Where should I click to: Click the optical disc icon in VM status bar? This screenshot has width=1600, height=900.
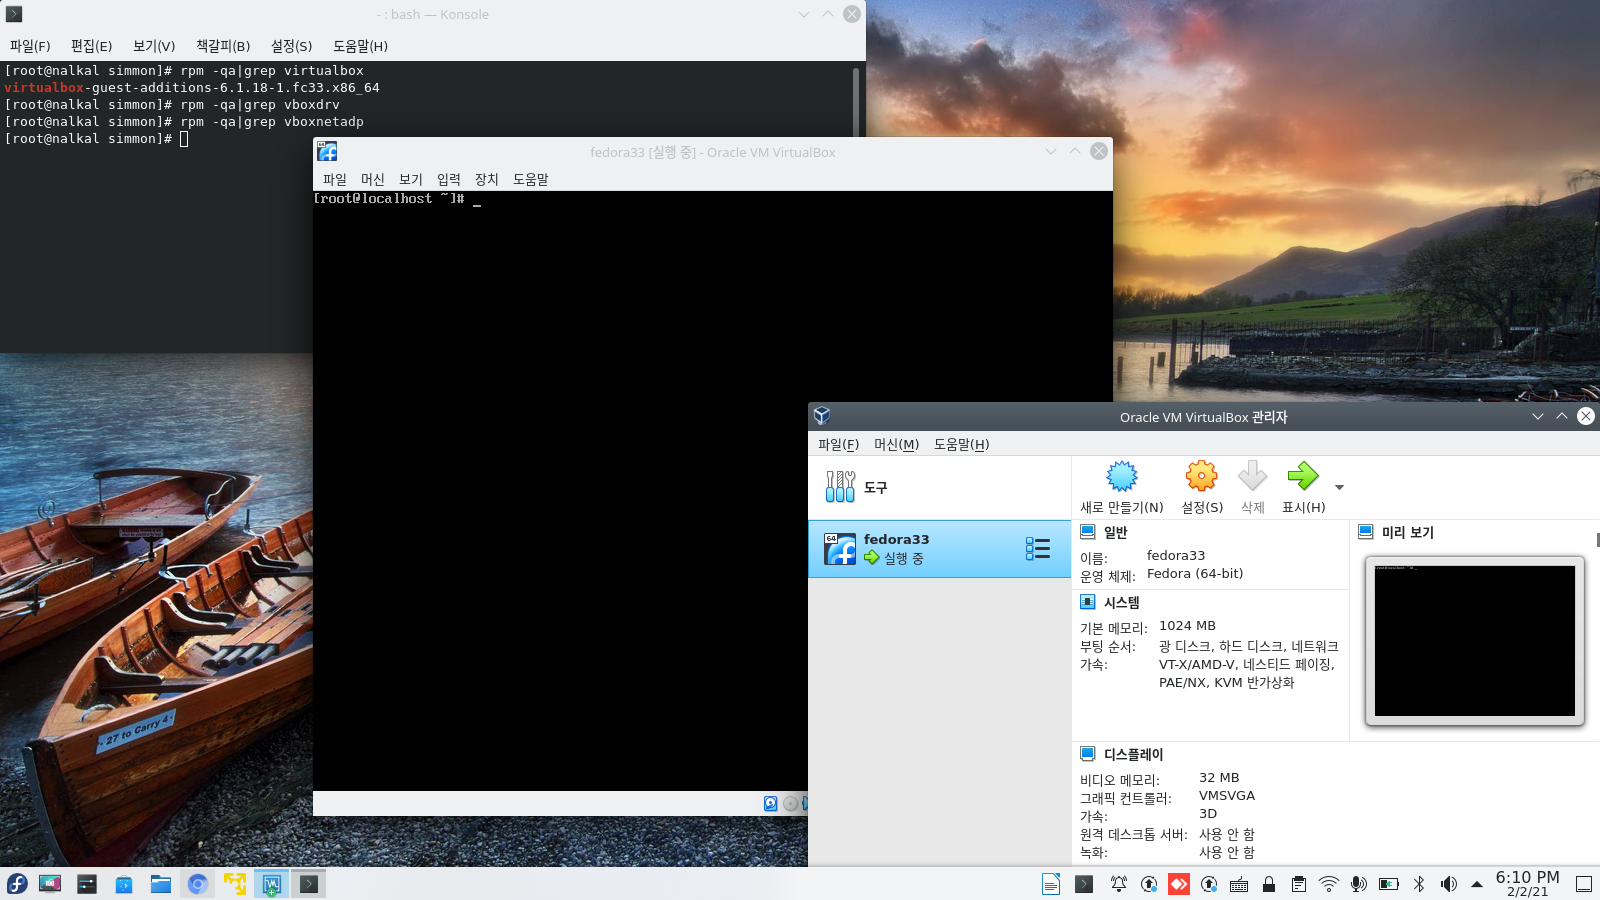pyautogui.click(x=791, y=803)
